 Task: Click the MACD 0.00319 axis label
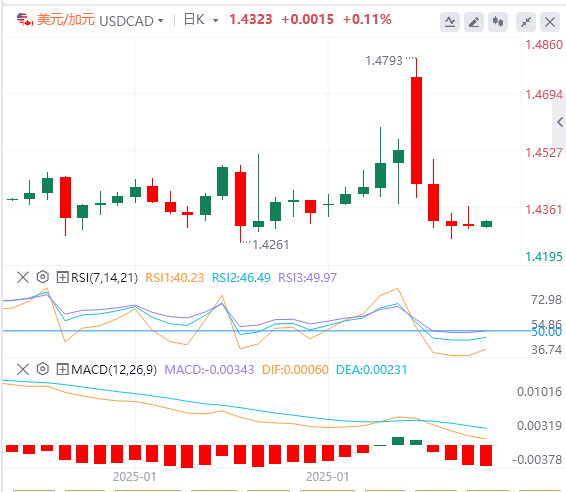(x=539, y=426)
